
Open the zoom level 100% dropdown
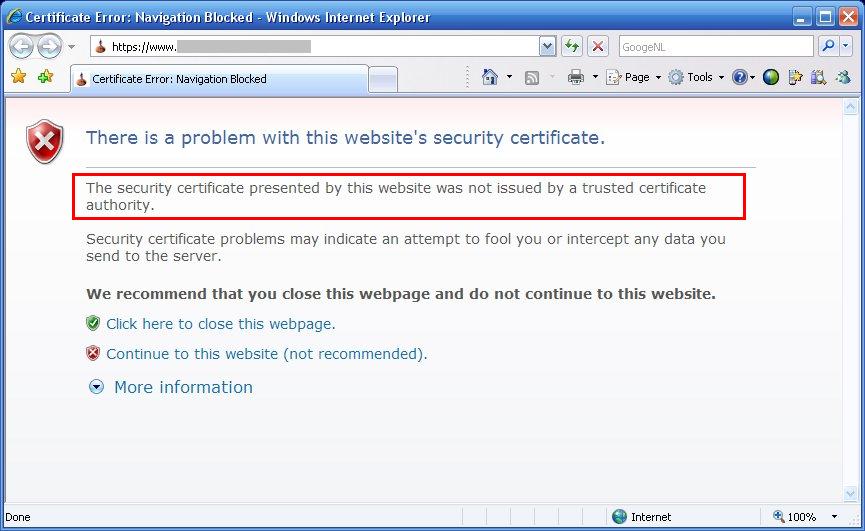(833, 517)
